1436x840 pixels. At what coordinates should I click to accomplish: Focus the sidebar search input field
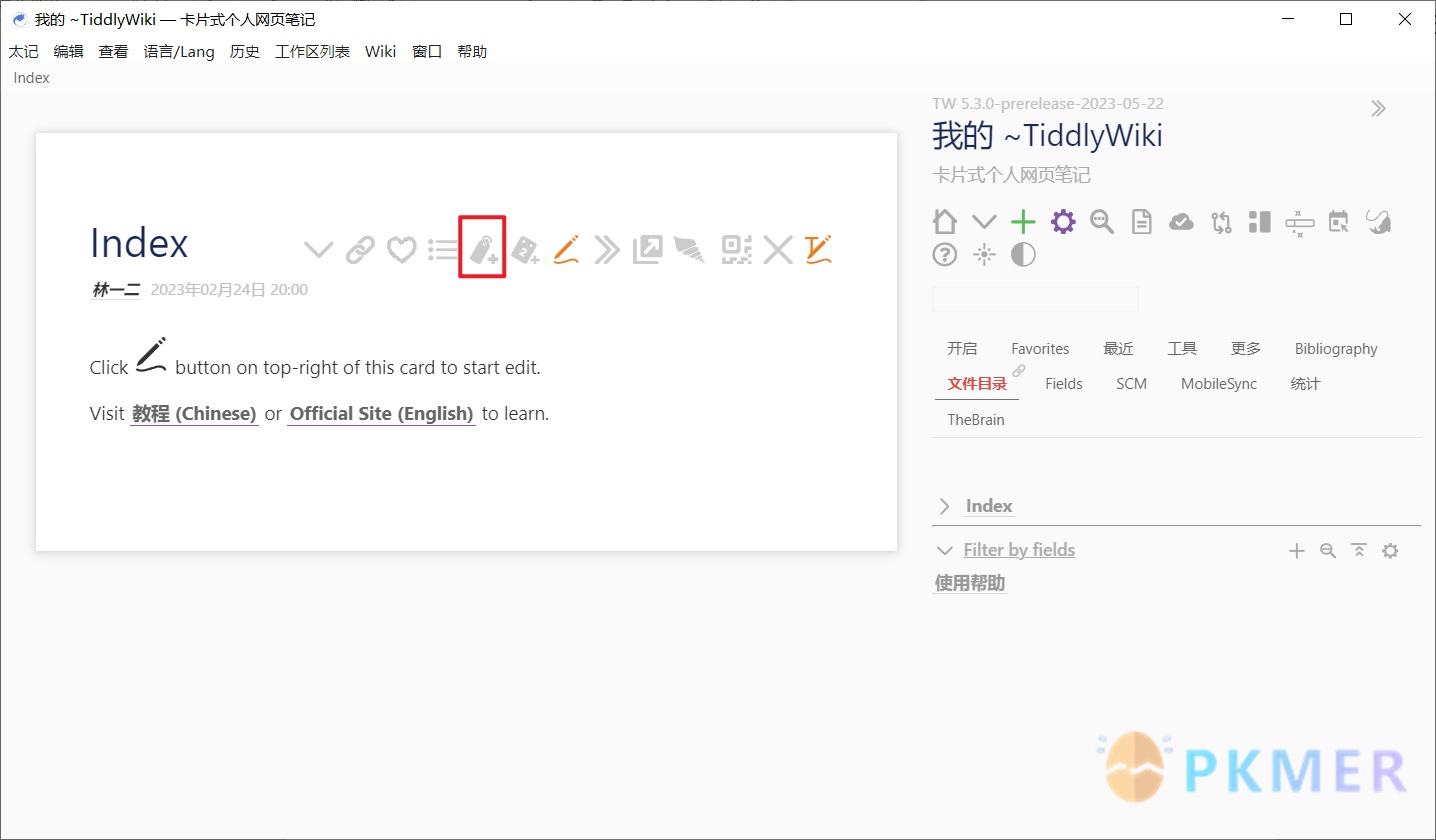pyautogui.click(x=1035, y=299)
